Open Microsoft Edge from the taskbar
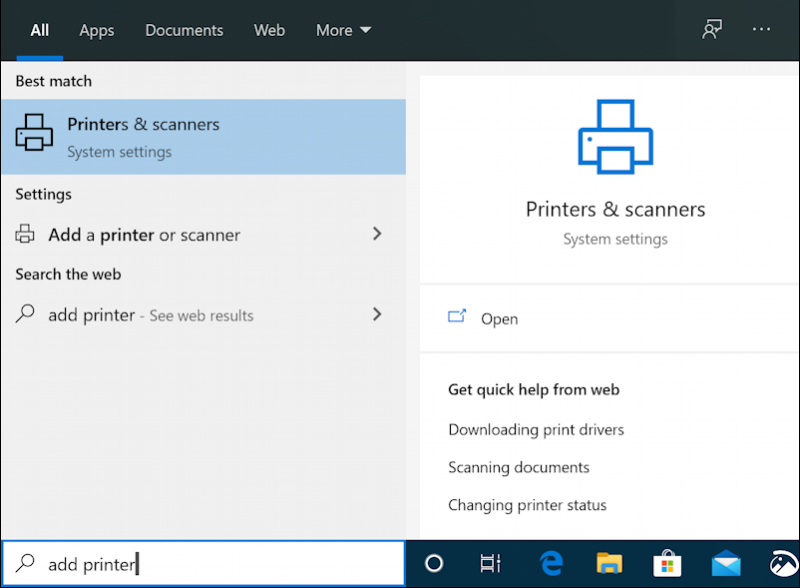The width and height of the screenshot is (800, 588). pyautogui.click(x=551, y=563)
